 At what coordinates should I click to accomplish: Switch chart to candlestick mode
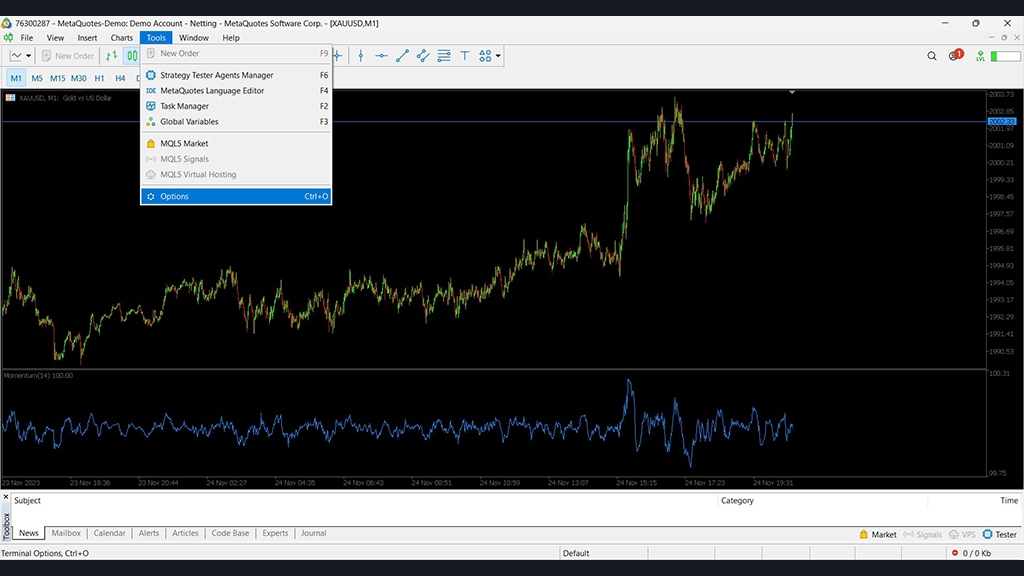[131, 56]
